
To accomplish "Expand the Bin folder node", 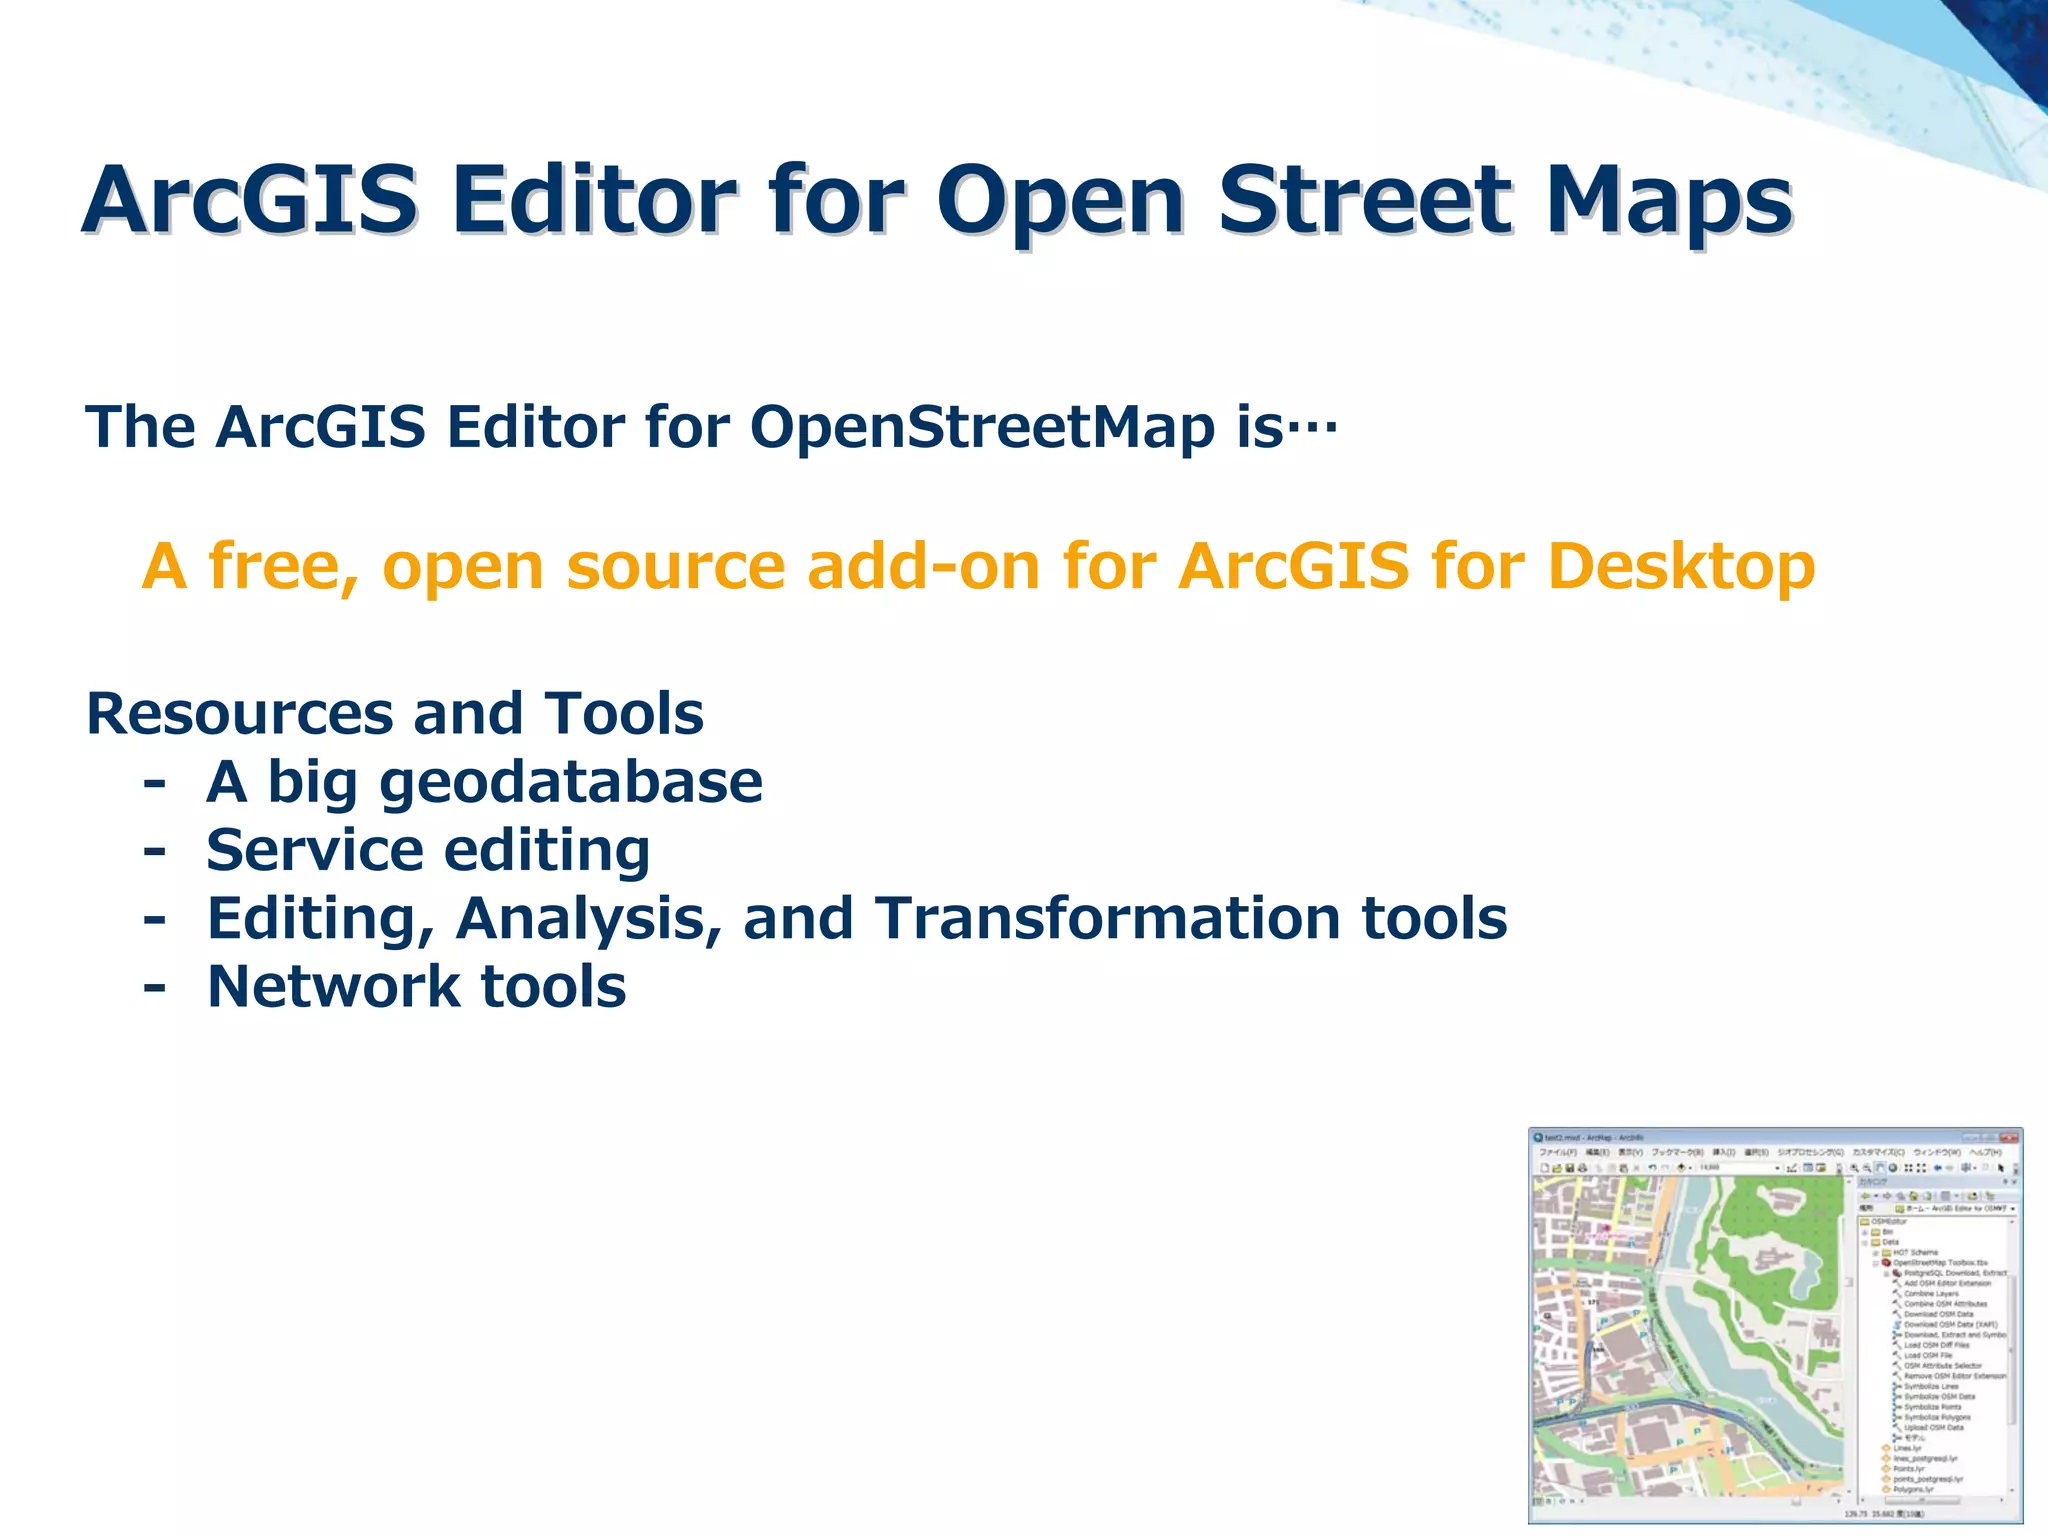I will [x=1865, y=1232].
